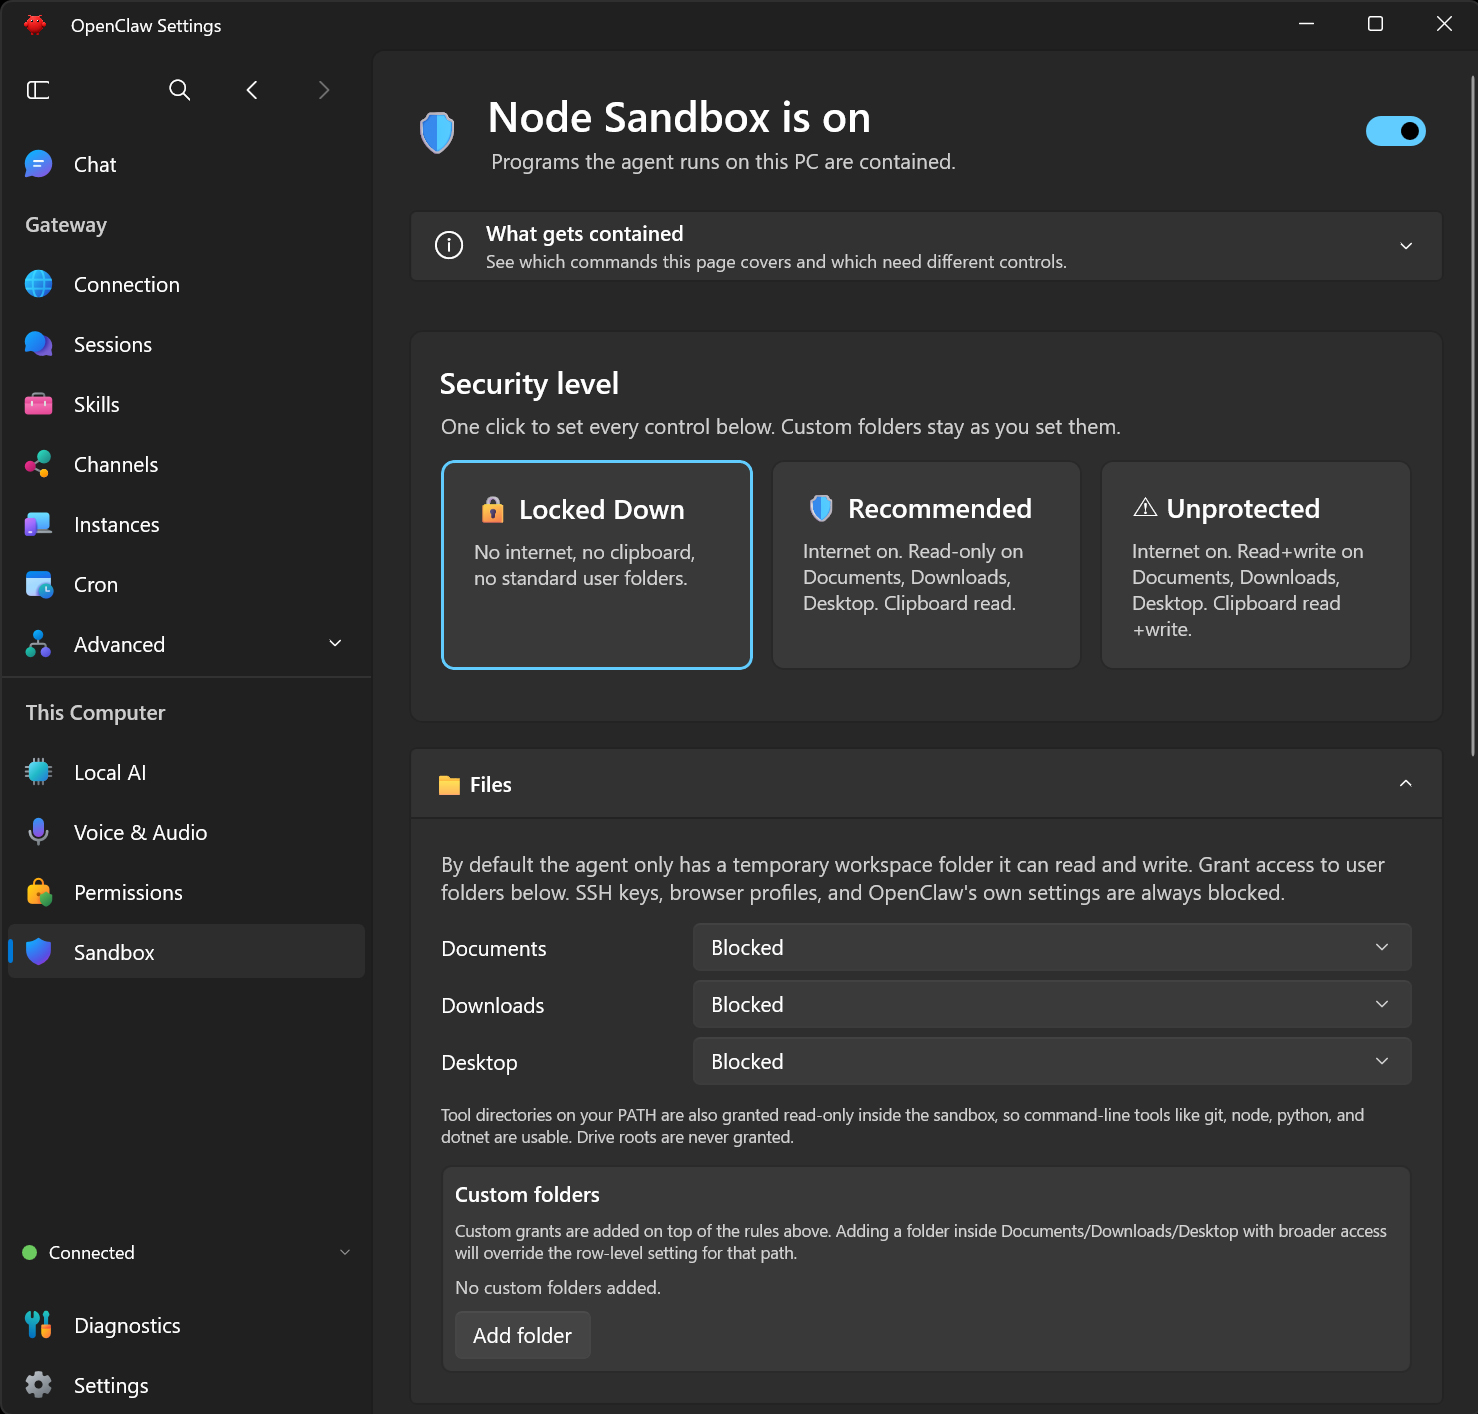Click the Channels icon
Screen dimensions: 1478x1414
click(38, 464)
